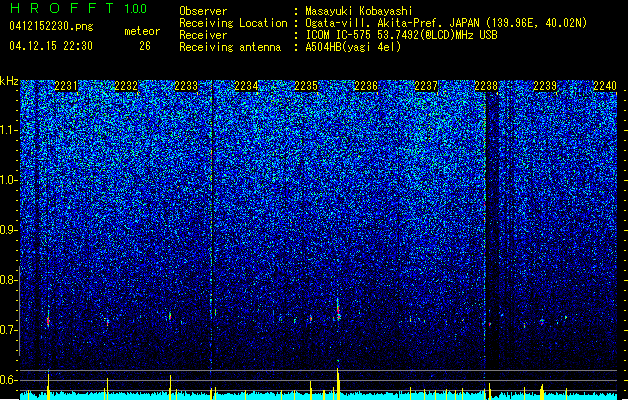629x400 pixels.
Task: Click the 0.7 kHz axis tick label
Action: pos(9,330)
